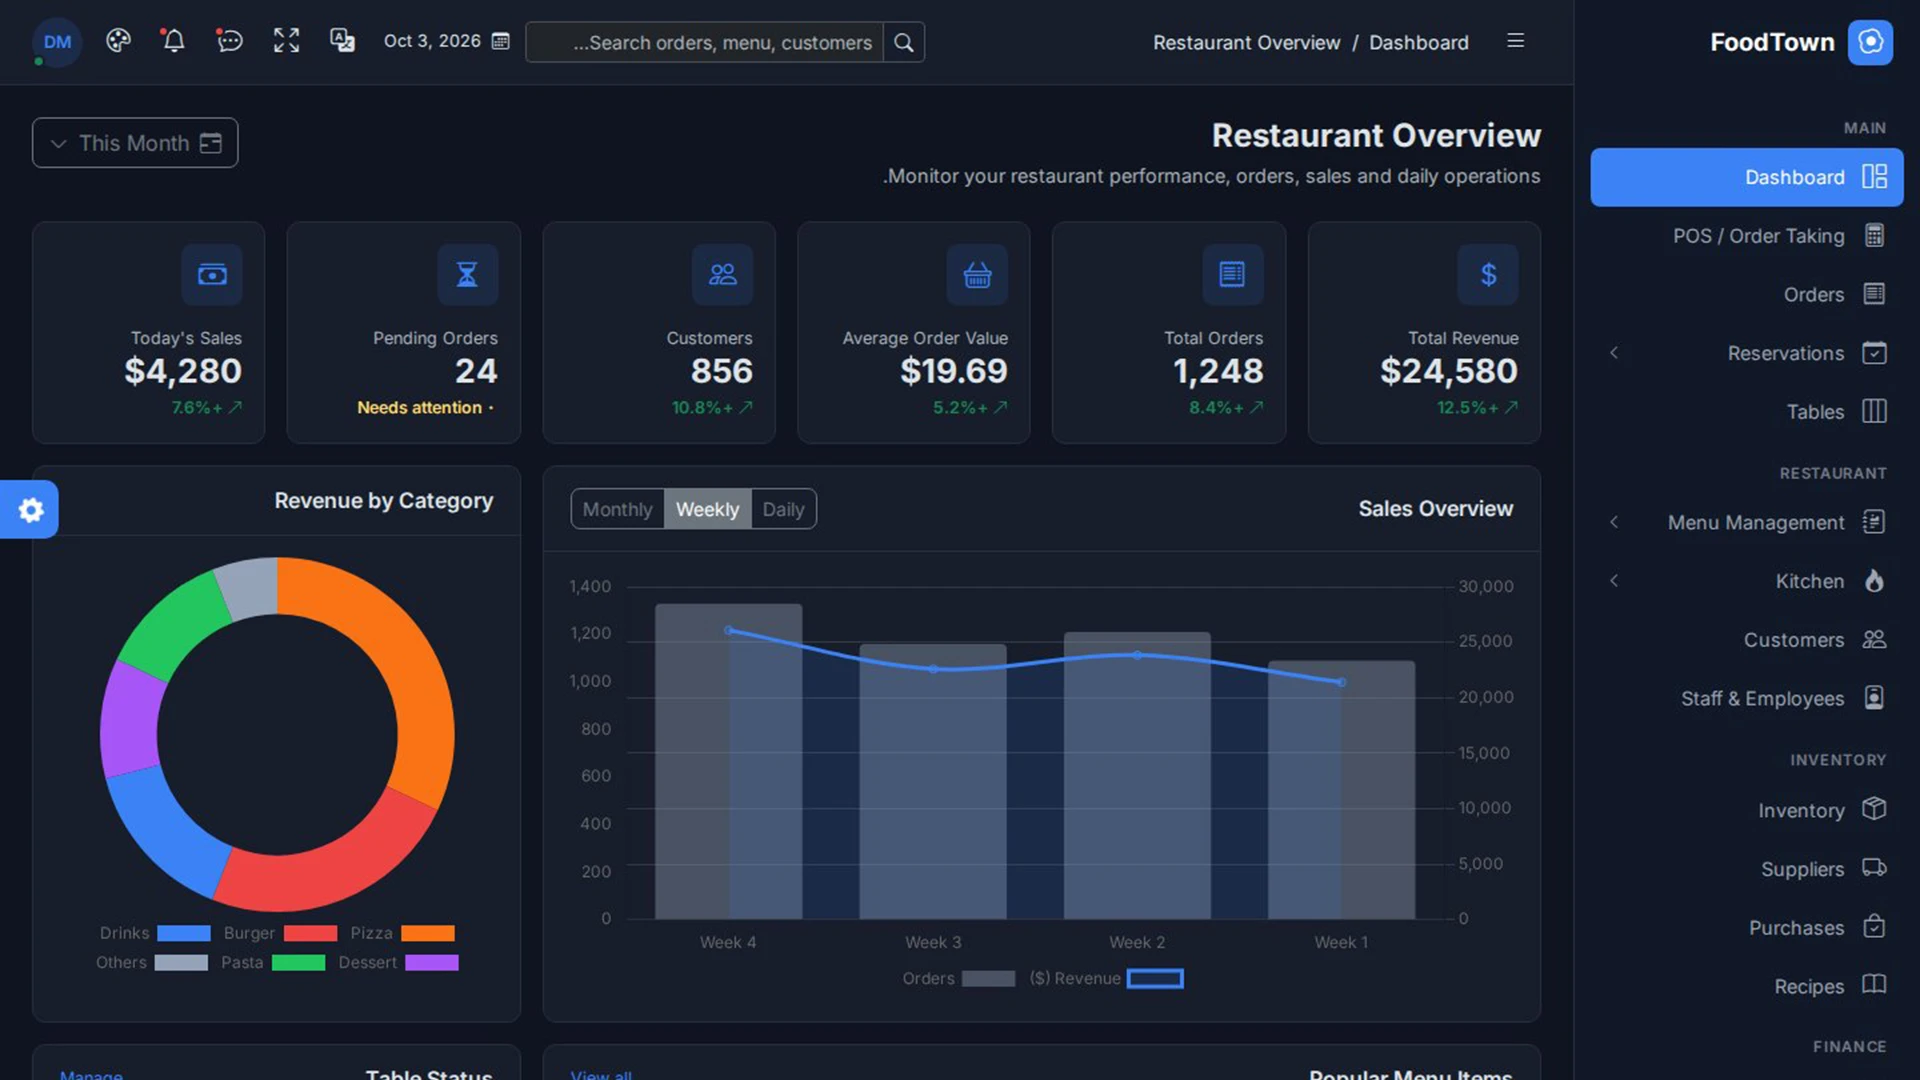Open the theme palette icon
1920x1080 pixels.
pyautogui.click(x=118, y=41)
